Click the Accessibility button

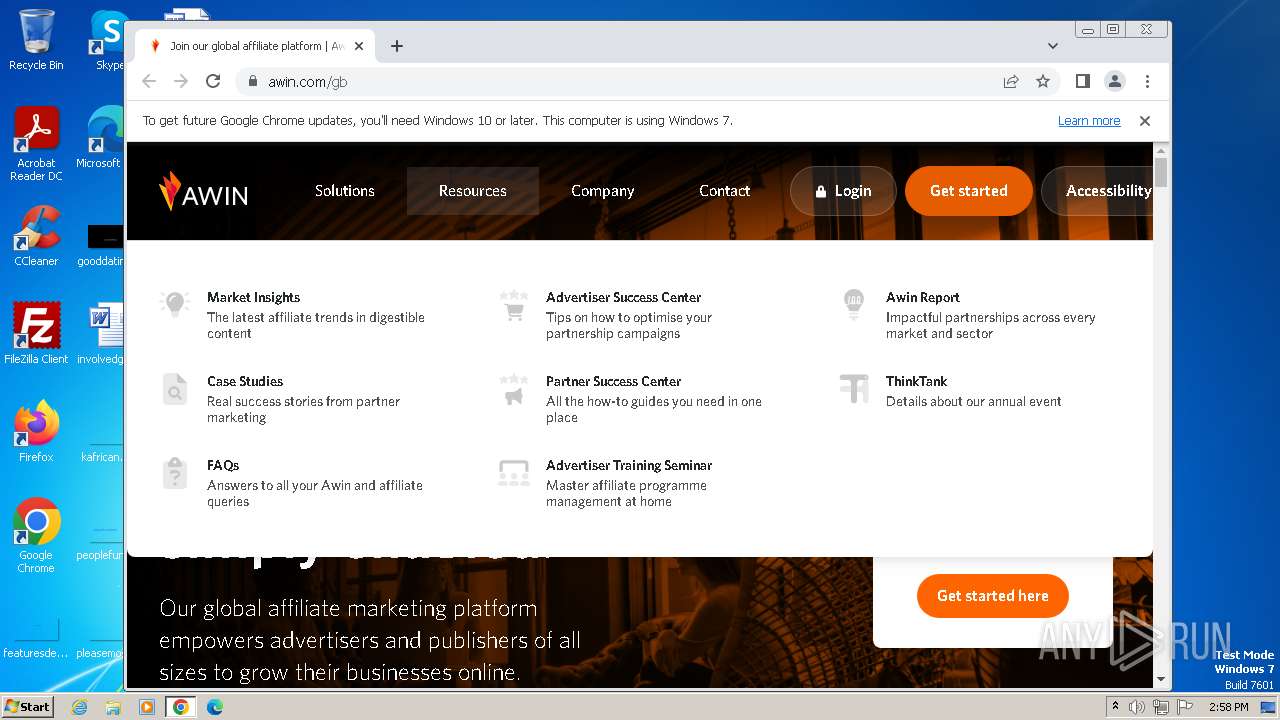[1098, 191]
